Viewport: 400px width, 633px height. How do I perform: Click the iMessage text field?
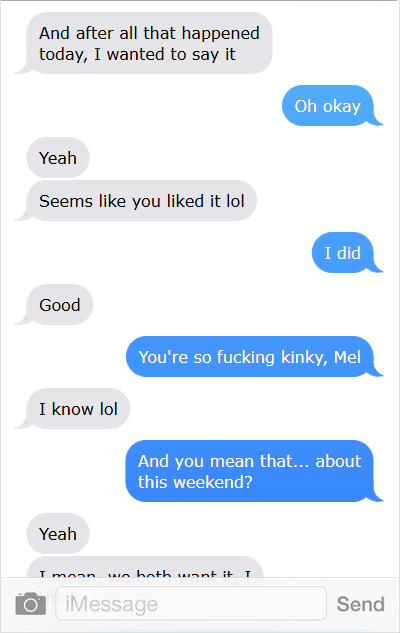[x=191, y=604]
